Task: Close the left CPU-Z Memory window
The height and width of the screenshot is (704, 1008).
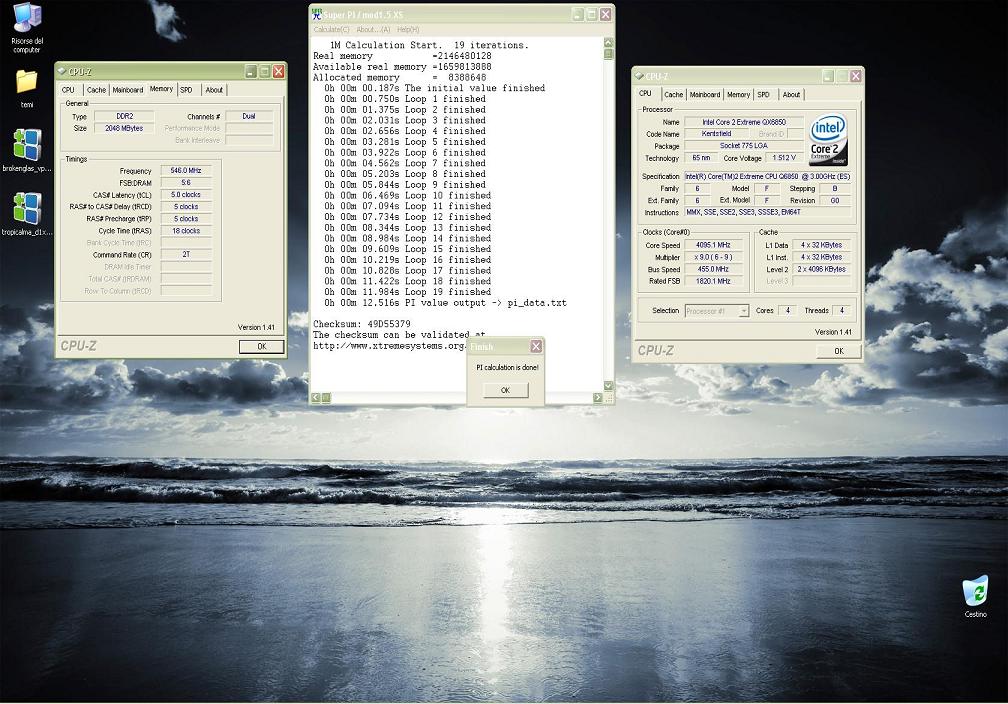Action: click(x=278, y=71)
